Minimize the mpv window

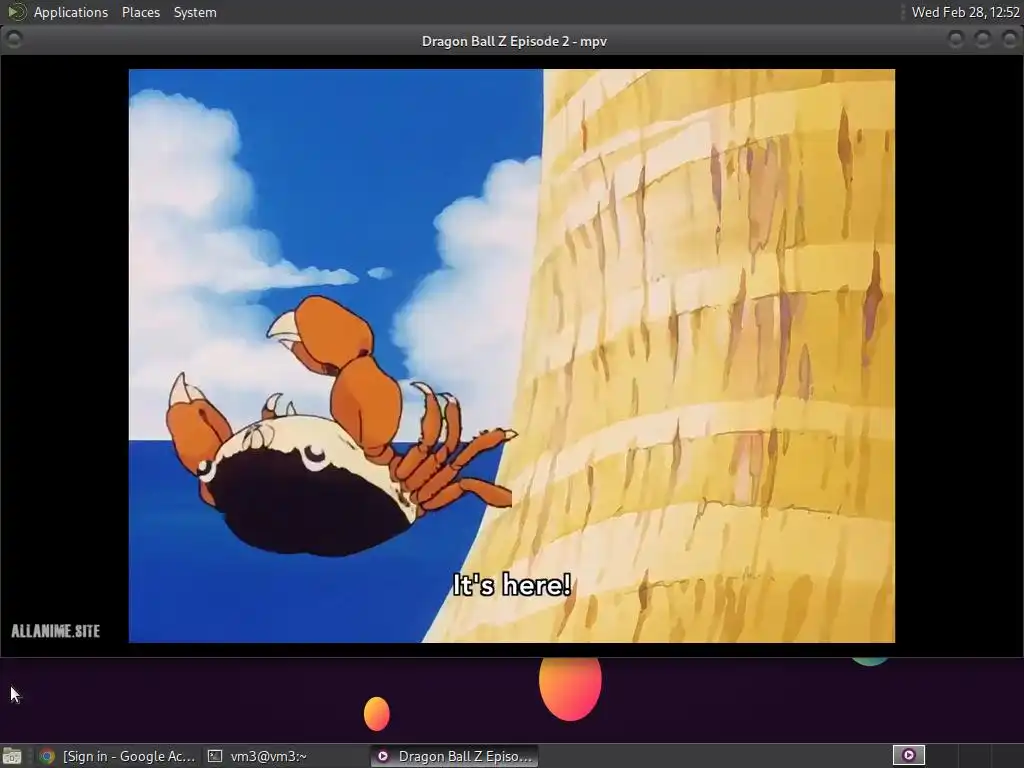click(x=955, y=40)
